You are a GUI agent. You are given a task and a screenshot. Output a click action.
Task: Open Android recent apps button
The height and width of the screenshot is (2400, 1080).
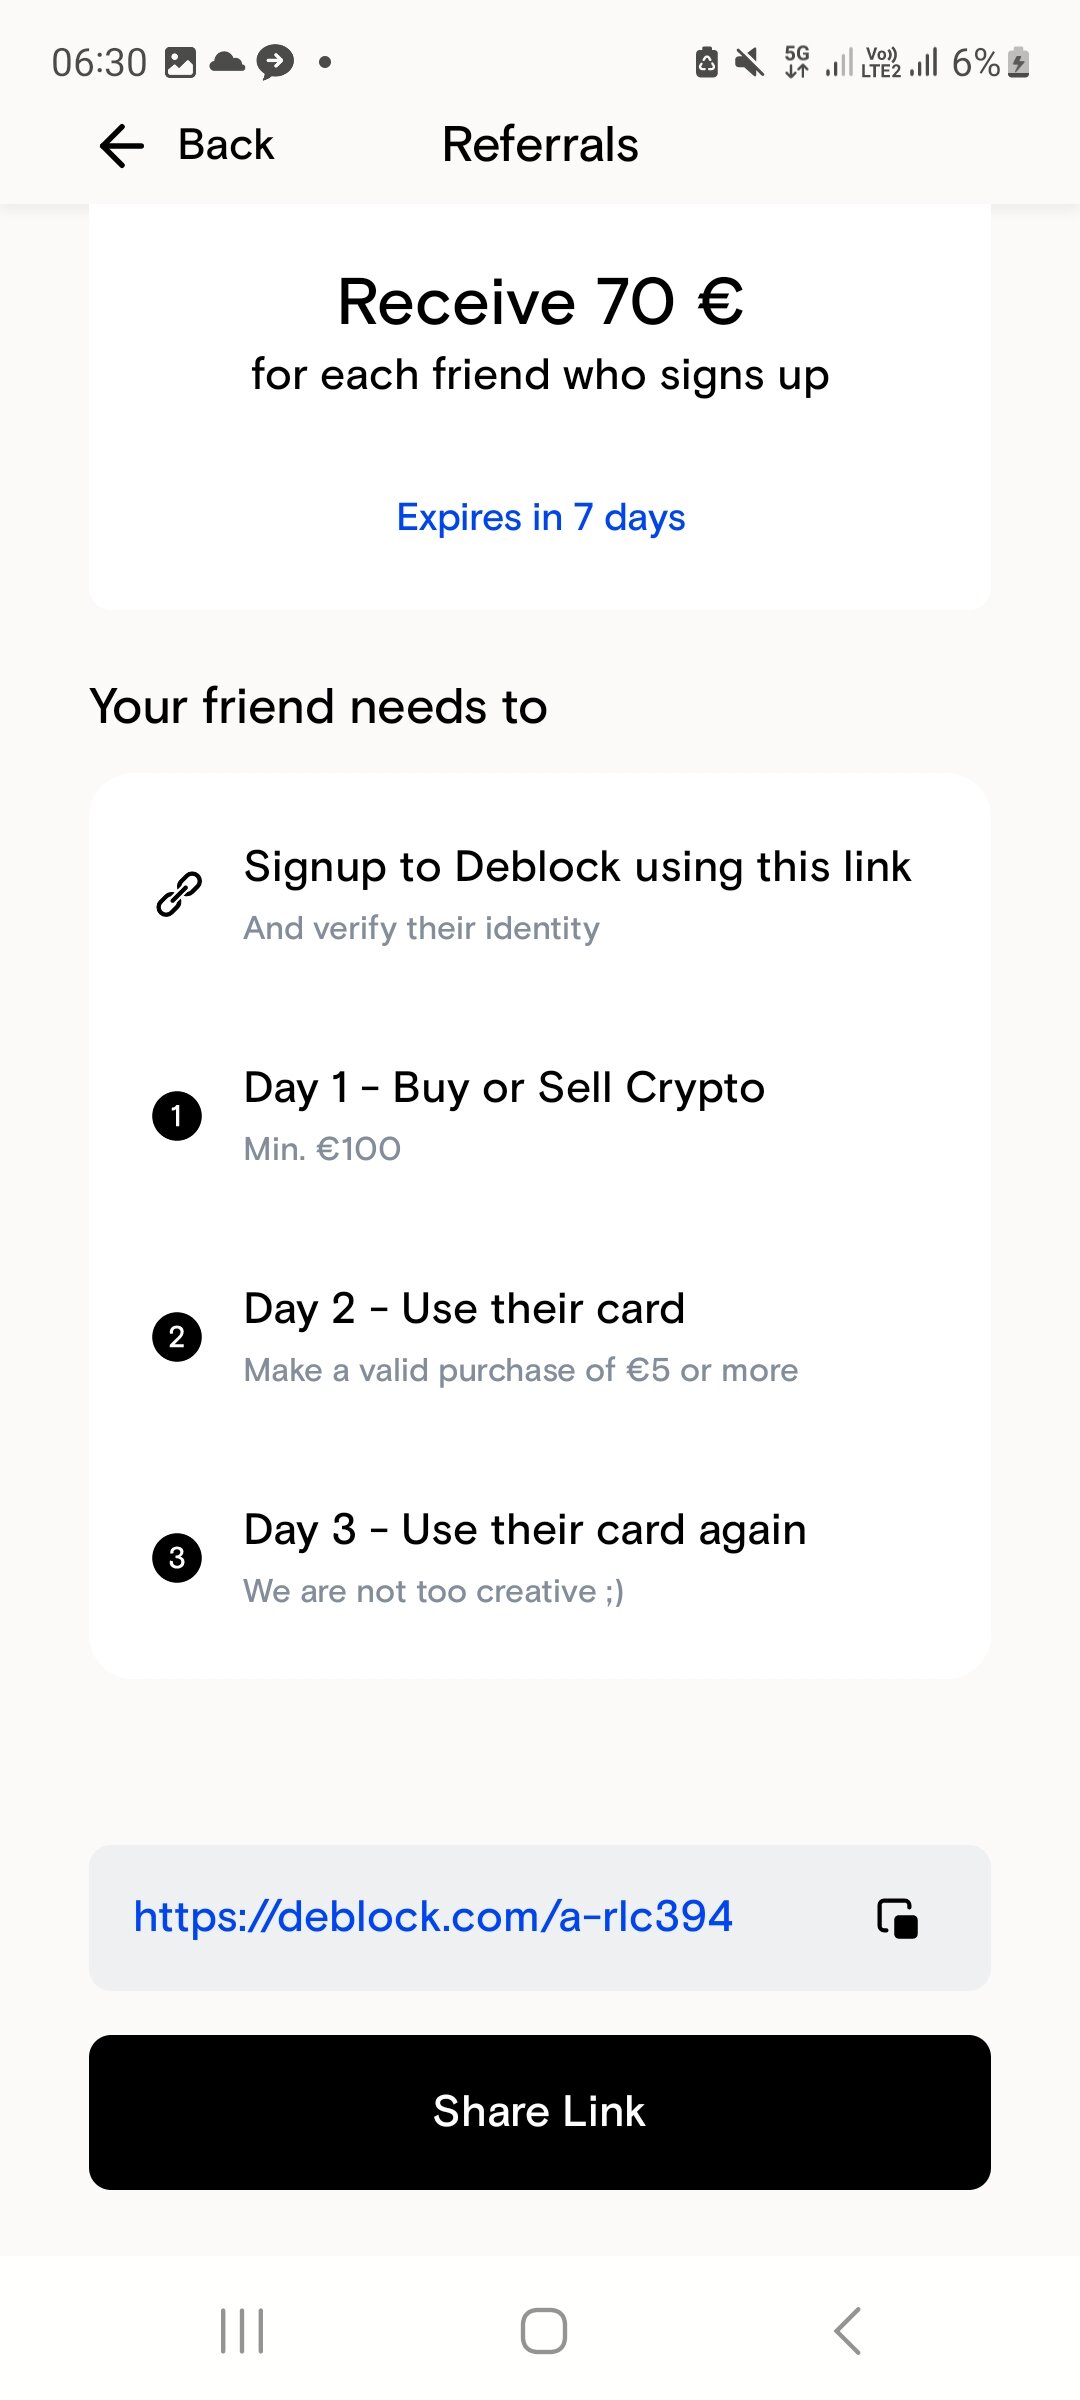pos(242,2331)
